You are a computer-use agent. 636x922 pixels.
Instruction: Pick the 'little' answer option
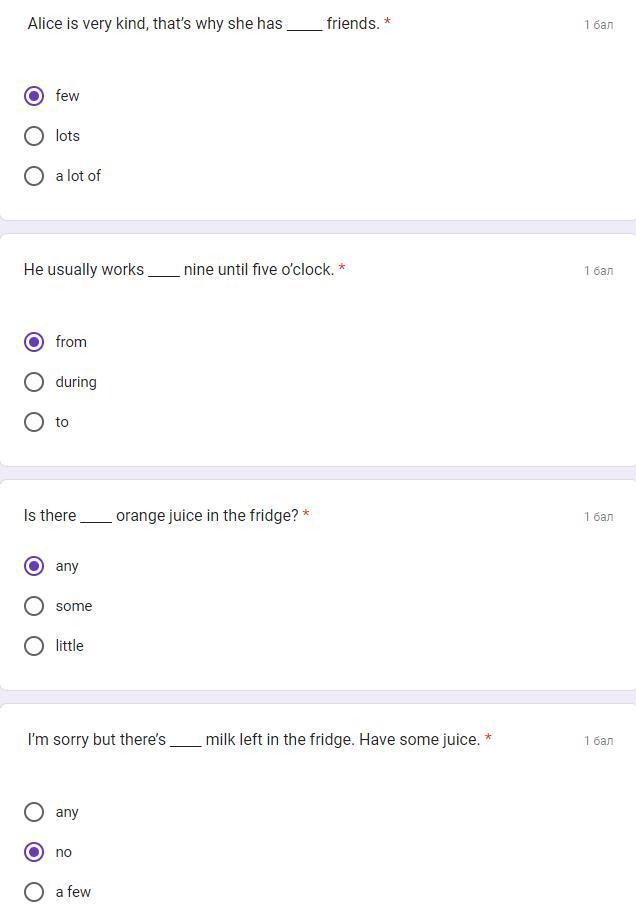34,646
